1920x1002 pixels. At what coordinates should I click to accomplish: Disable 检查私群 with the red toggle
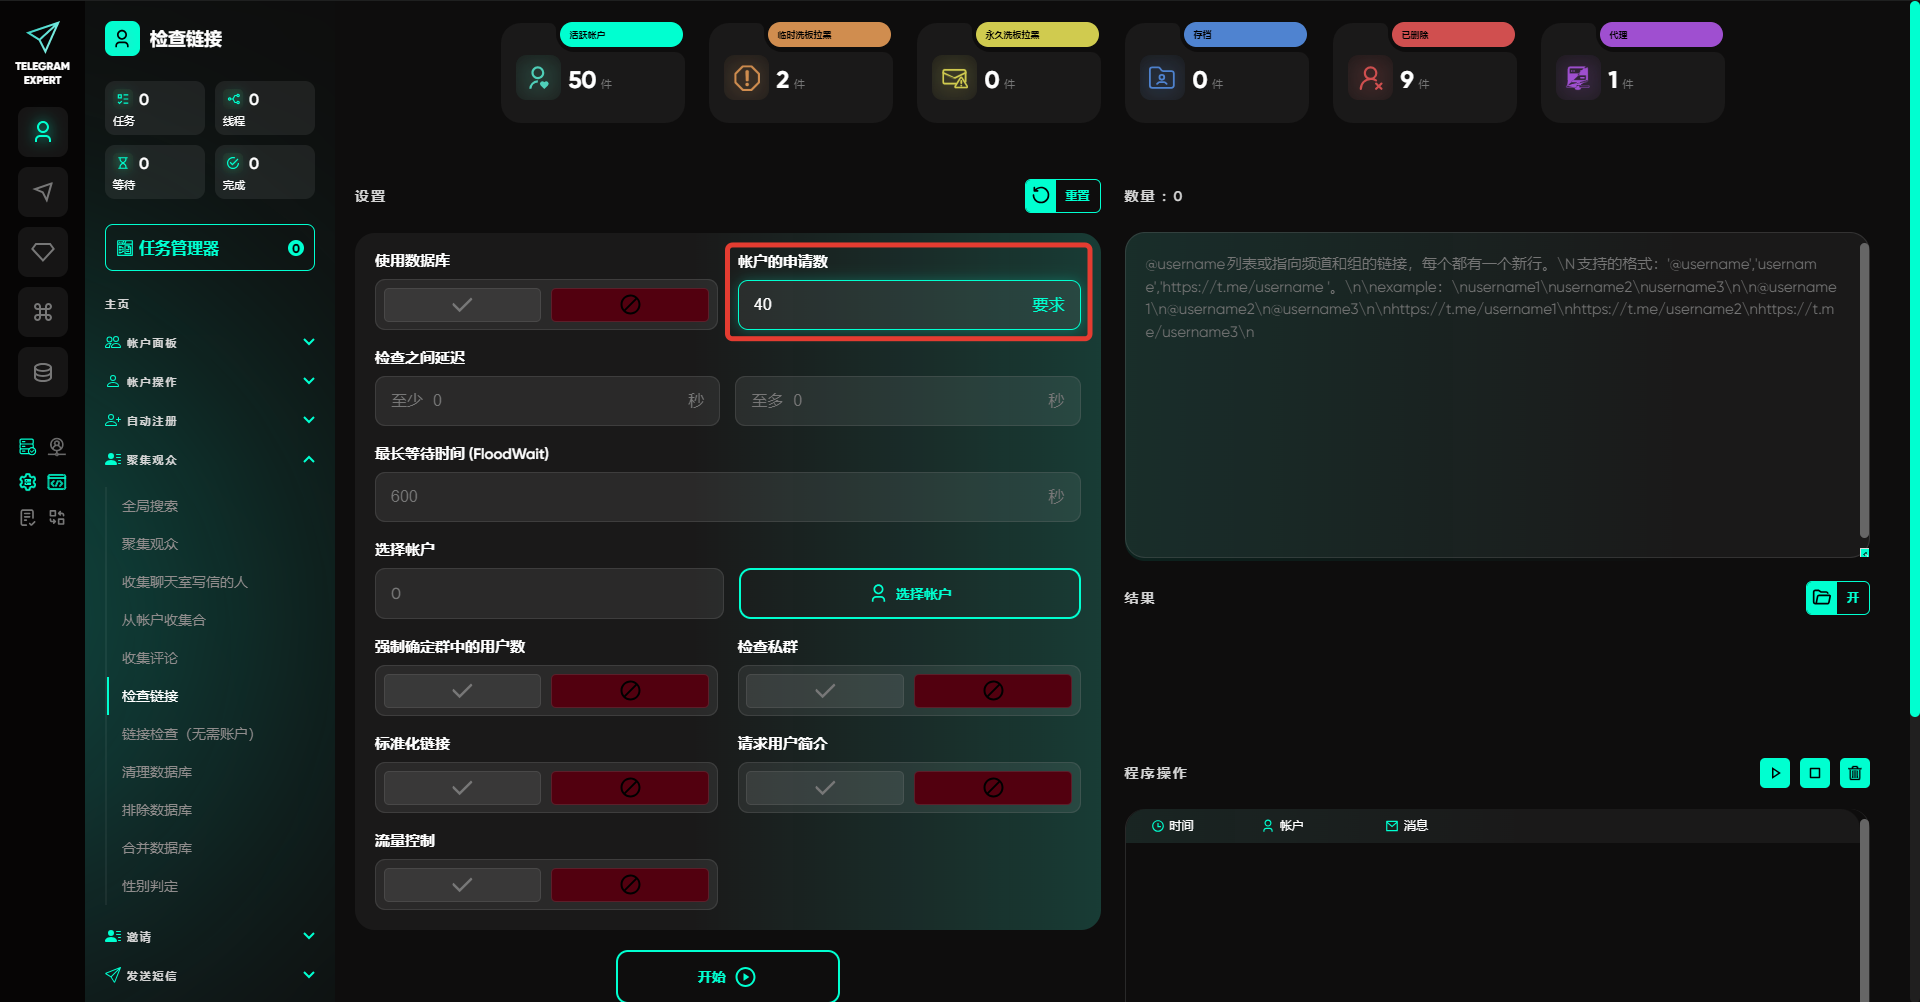click(992, 691)
